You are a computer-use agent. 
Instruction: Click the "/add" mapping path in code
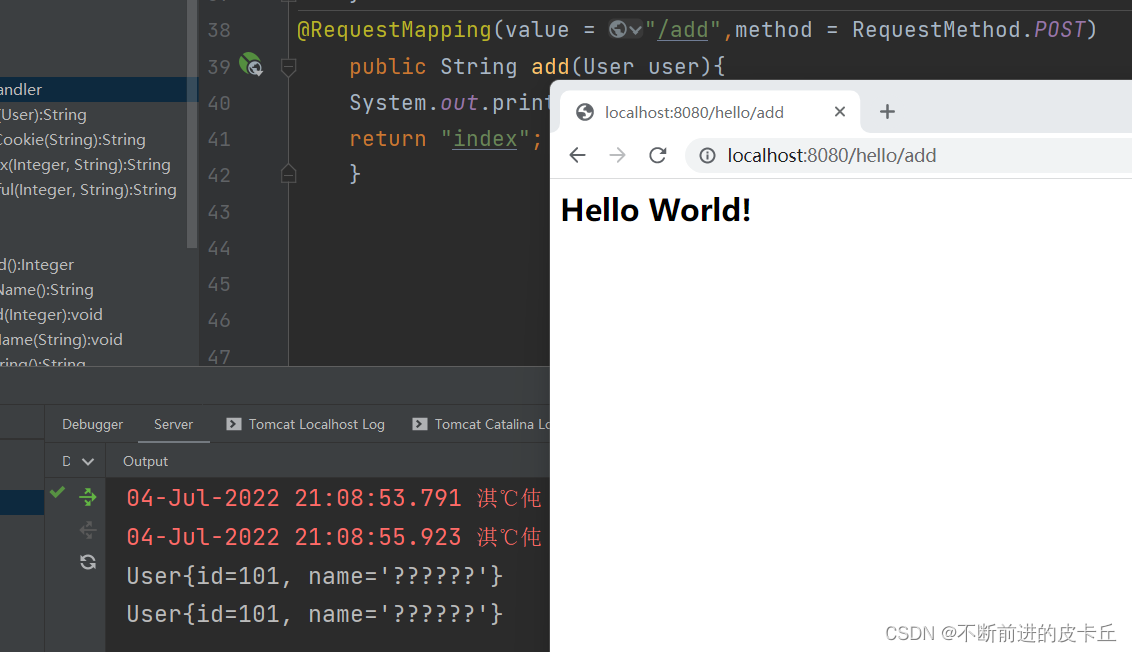pyautogui.click(x=682, y=30)
